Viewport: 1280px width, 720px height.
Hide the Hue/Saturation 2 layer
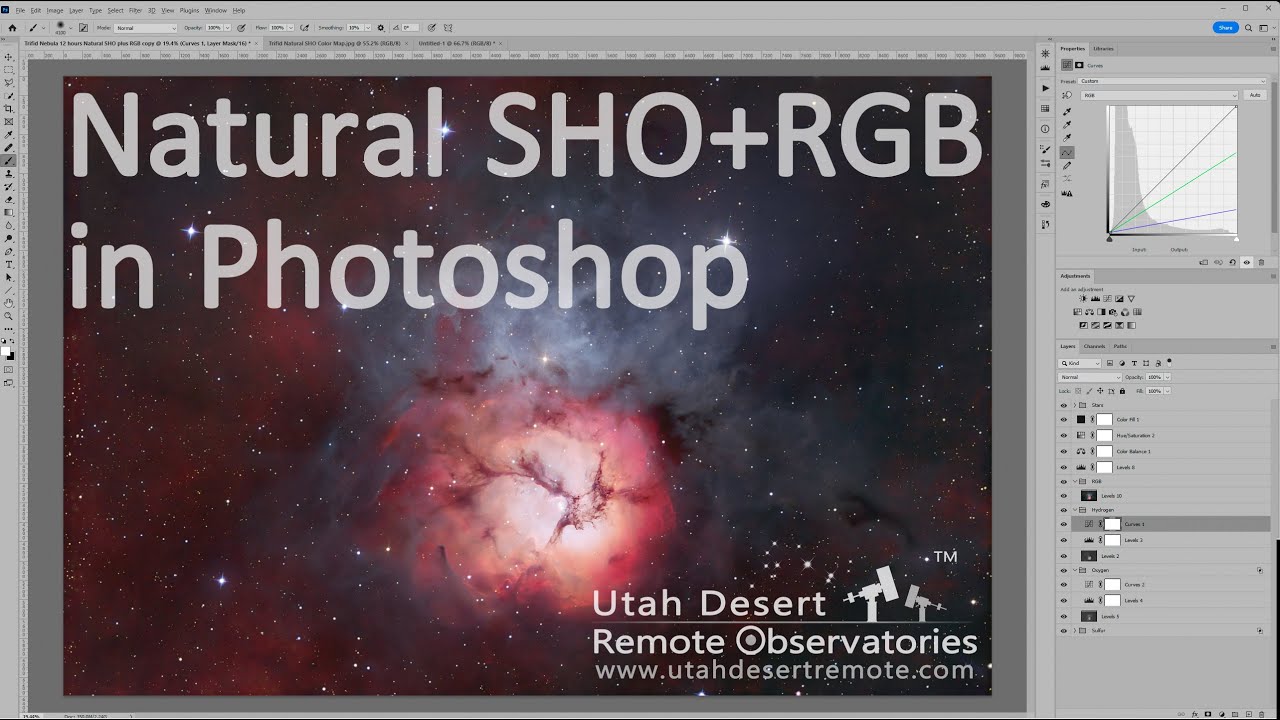(x=1064, y=435)
